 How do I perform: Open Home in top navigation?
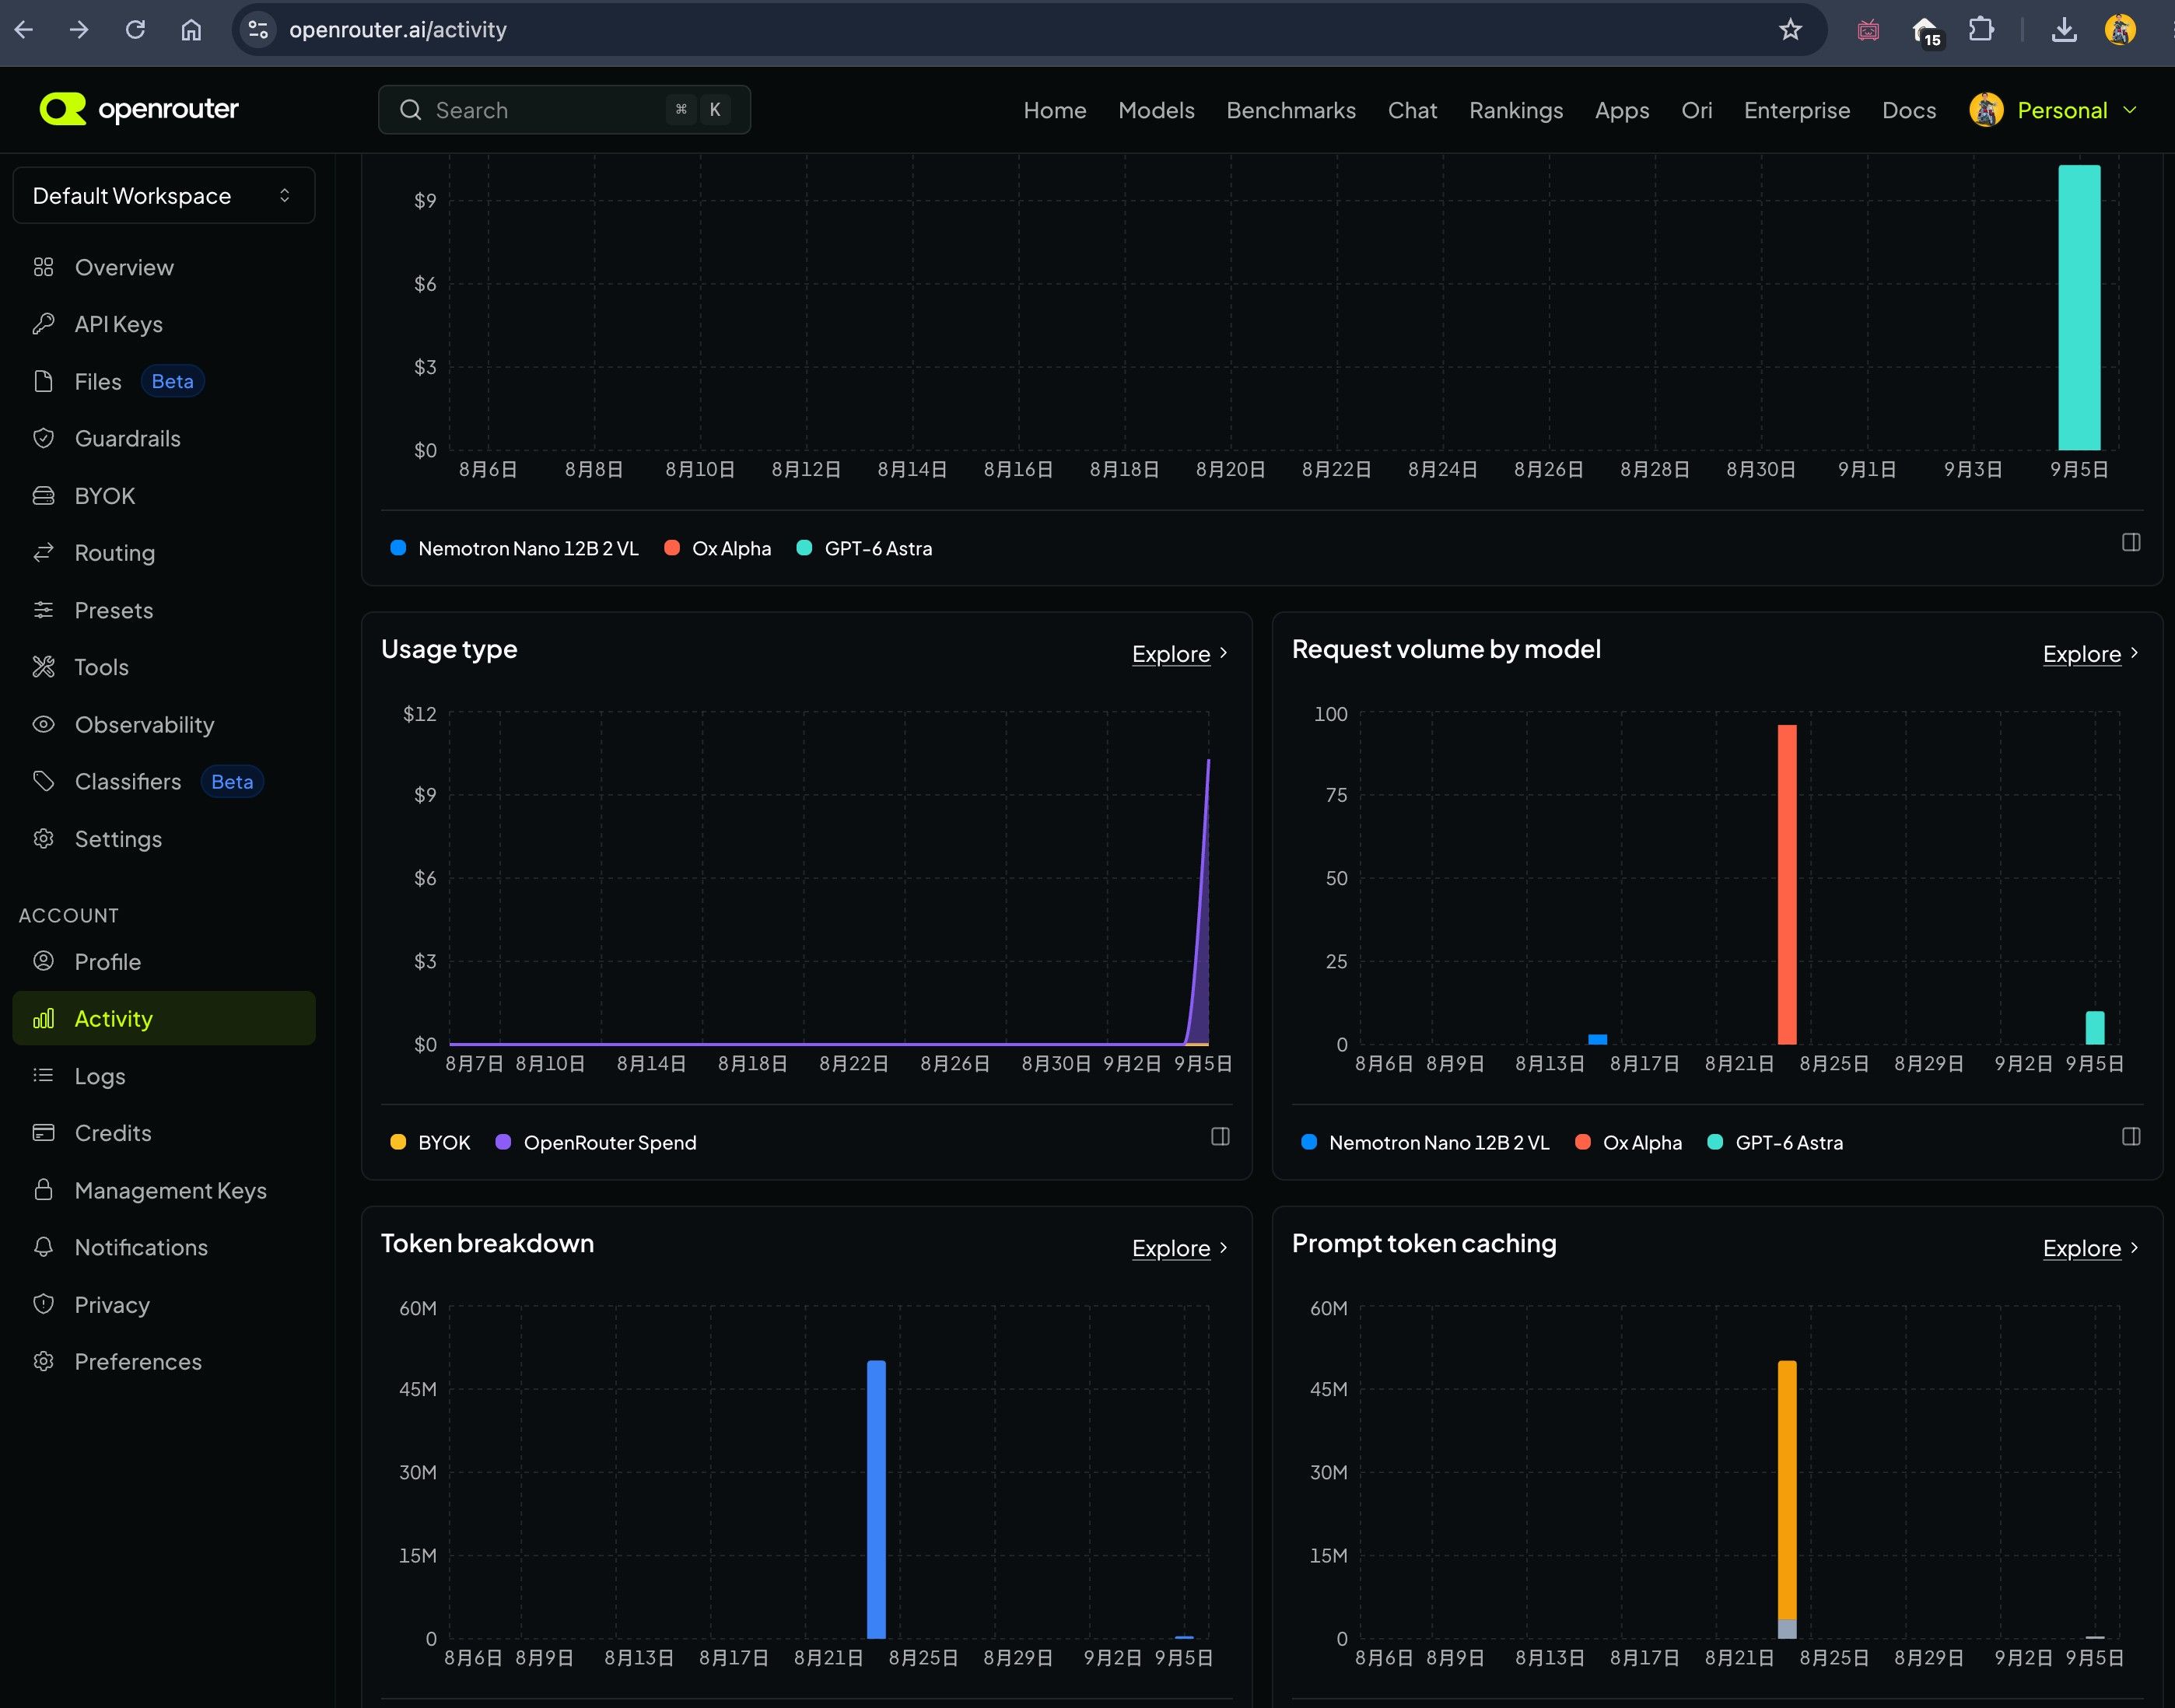click(x=1055, y=110)
